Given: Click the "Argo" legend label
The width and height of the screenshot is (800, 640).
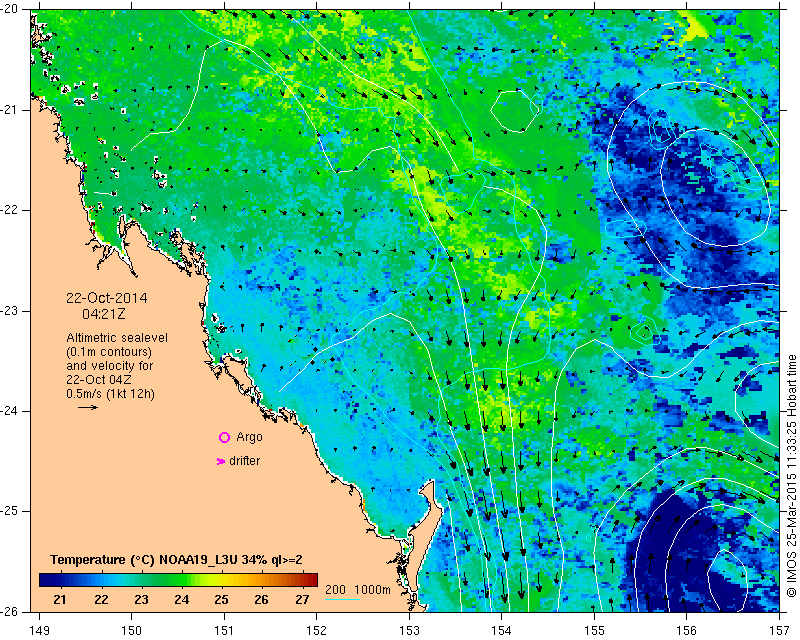Looking at the screenshot, I should (x=249, y=437).
